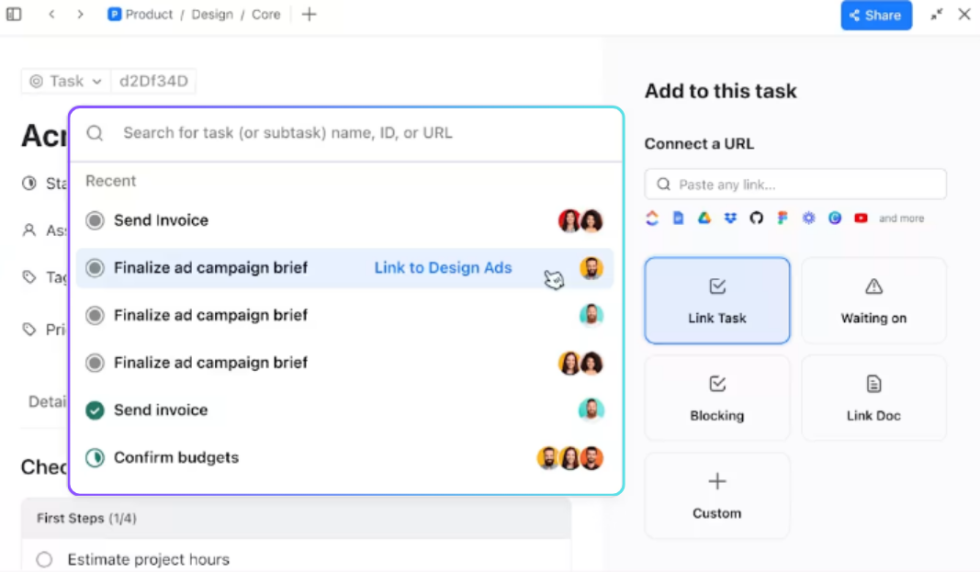Click the Dropbox integration icon
Image resolution: width=980 pixels, height=572 pixels.
[730, 218]
